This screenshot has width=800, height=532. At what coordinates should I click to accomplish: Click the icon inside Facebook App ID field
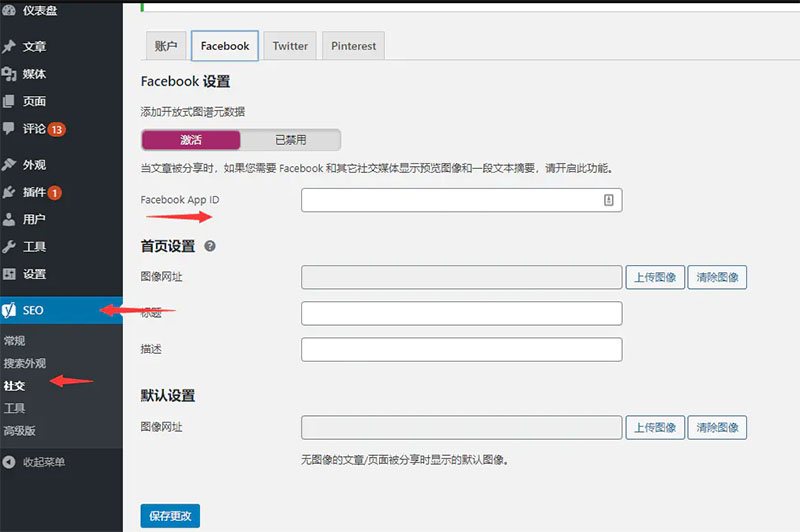click(x=609, y=200)
